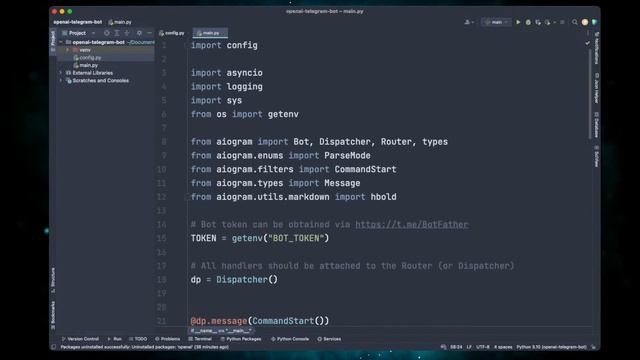Click the main.py breadcrumb in navigation bar
Image resolution: width=640 pixels, height=360 pixels.
pos(120,22)
